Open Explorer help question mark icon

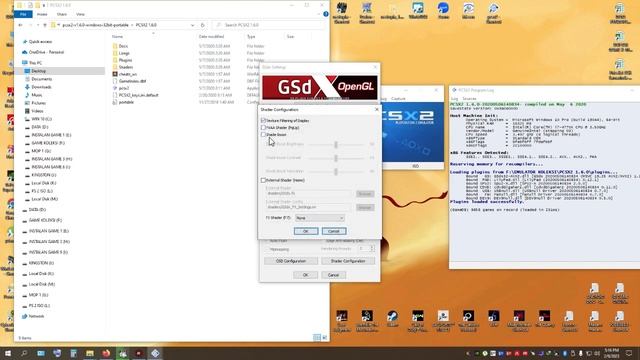tap(325, 14)
